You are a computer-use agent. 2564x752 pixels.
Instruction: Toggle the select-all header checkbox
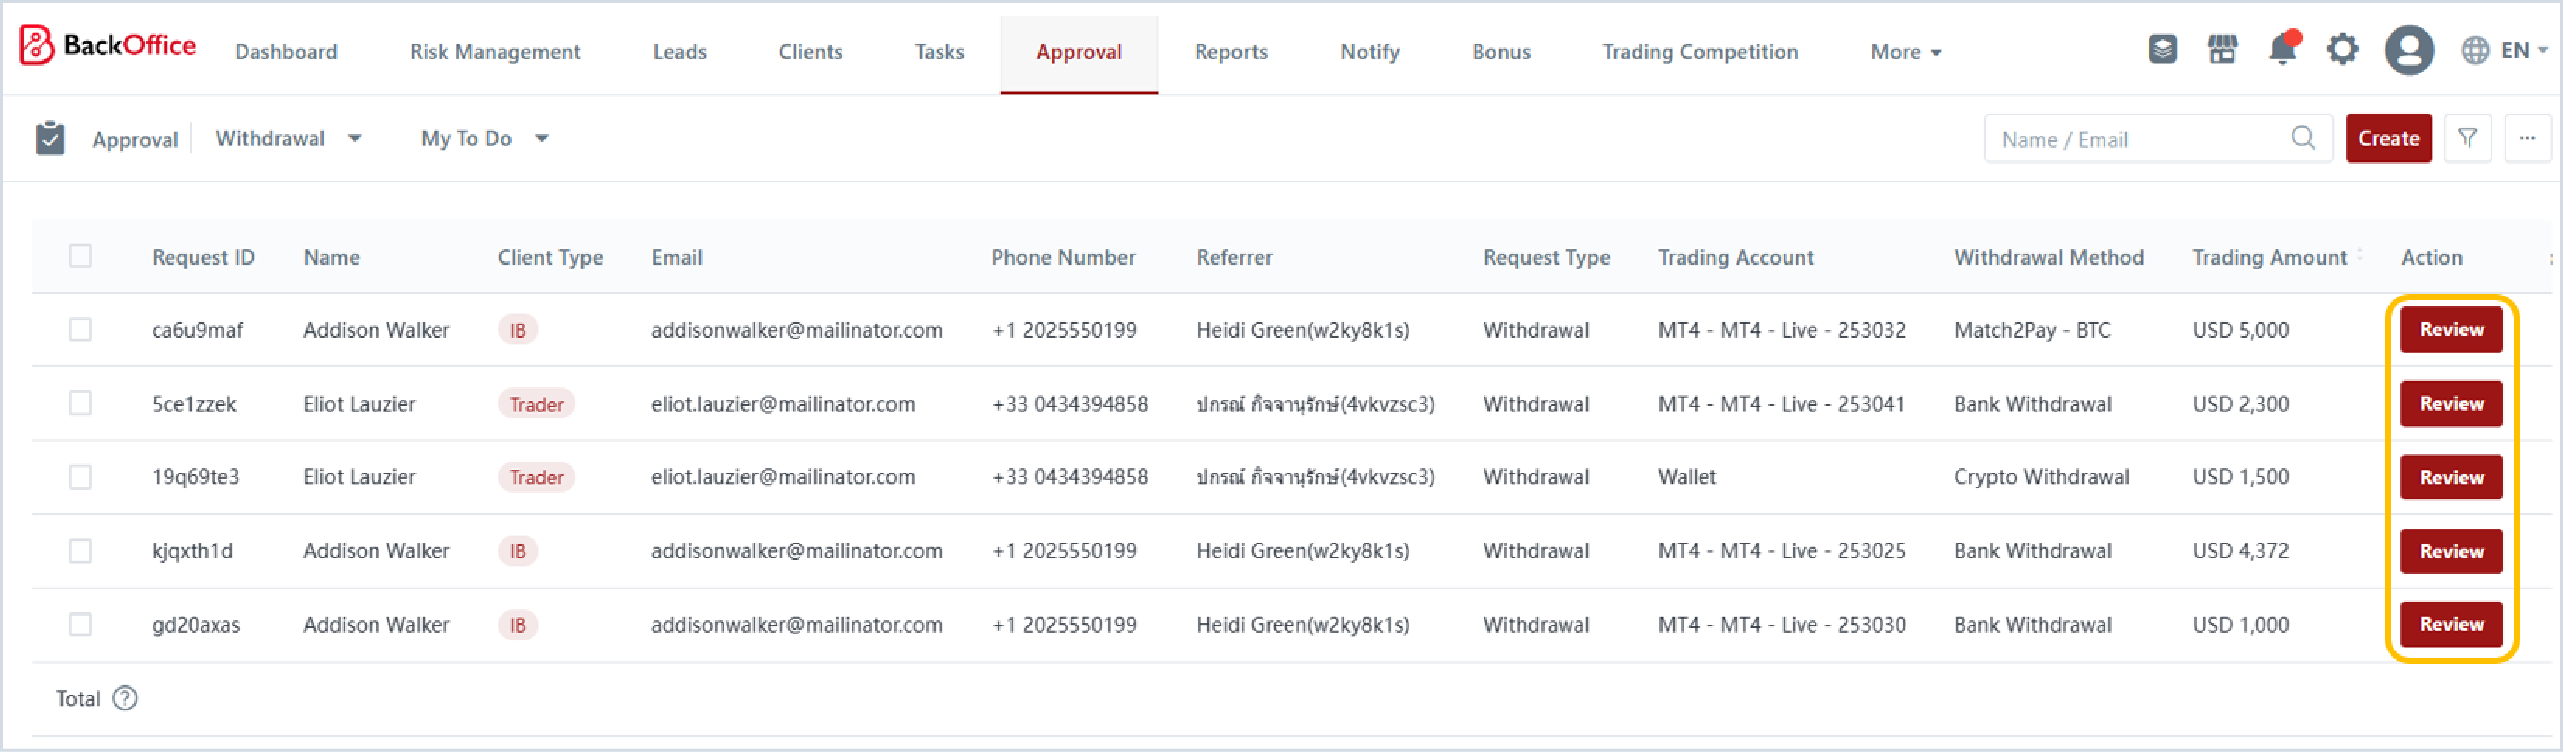[80, 256]
